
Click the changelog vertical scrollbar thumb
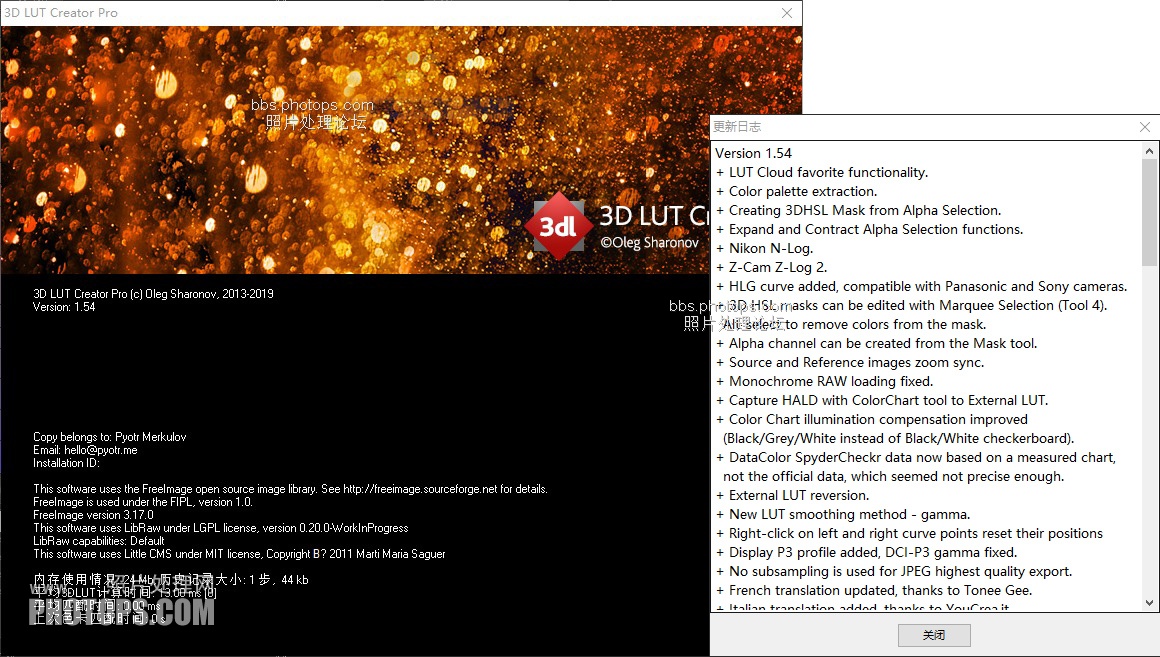click(x=1149, y=212)
